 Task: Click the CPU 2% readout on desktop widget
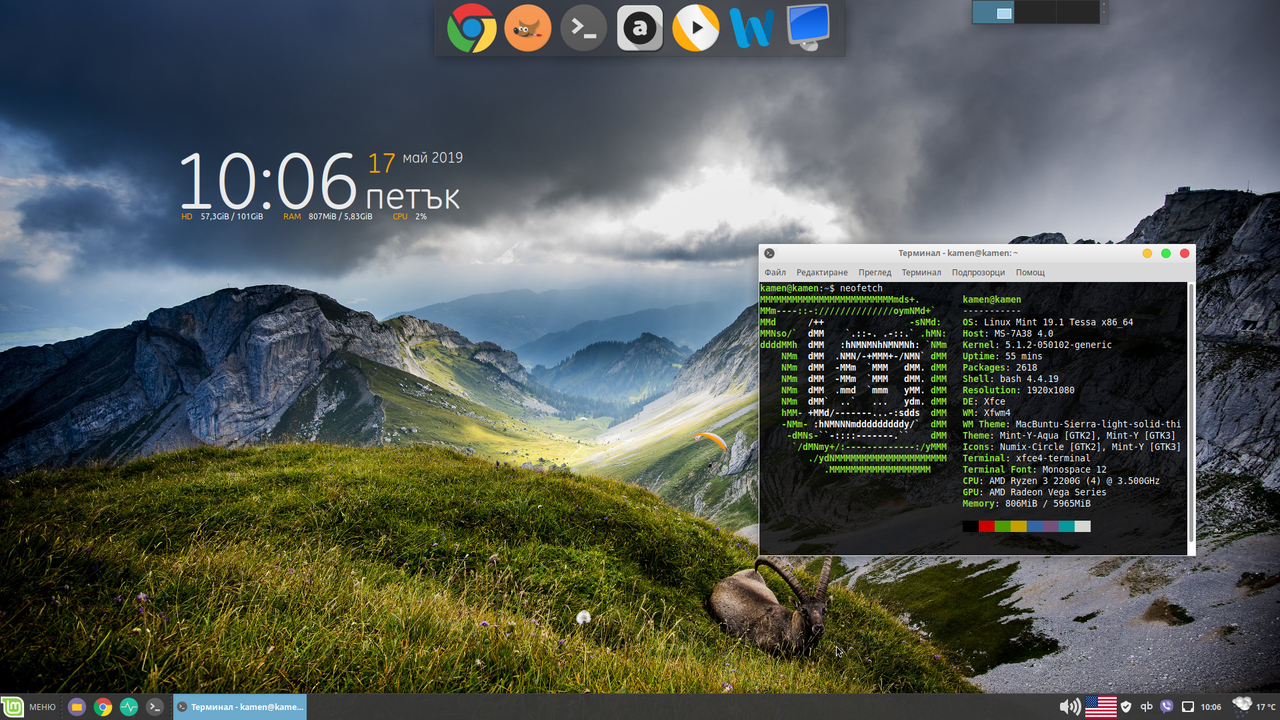(410, 216)
